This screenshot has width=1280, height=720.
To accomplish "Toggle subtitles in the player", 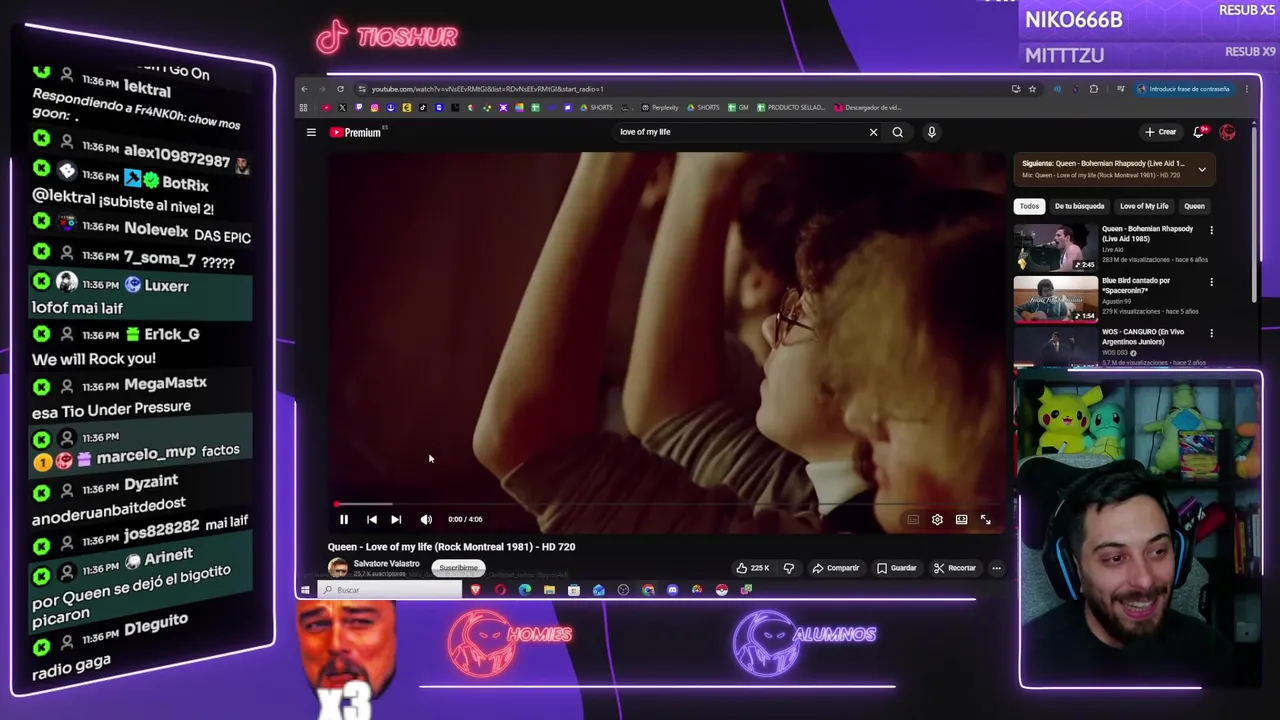I will pyautogui.click(x=913, y=520).
